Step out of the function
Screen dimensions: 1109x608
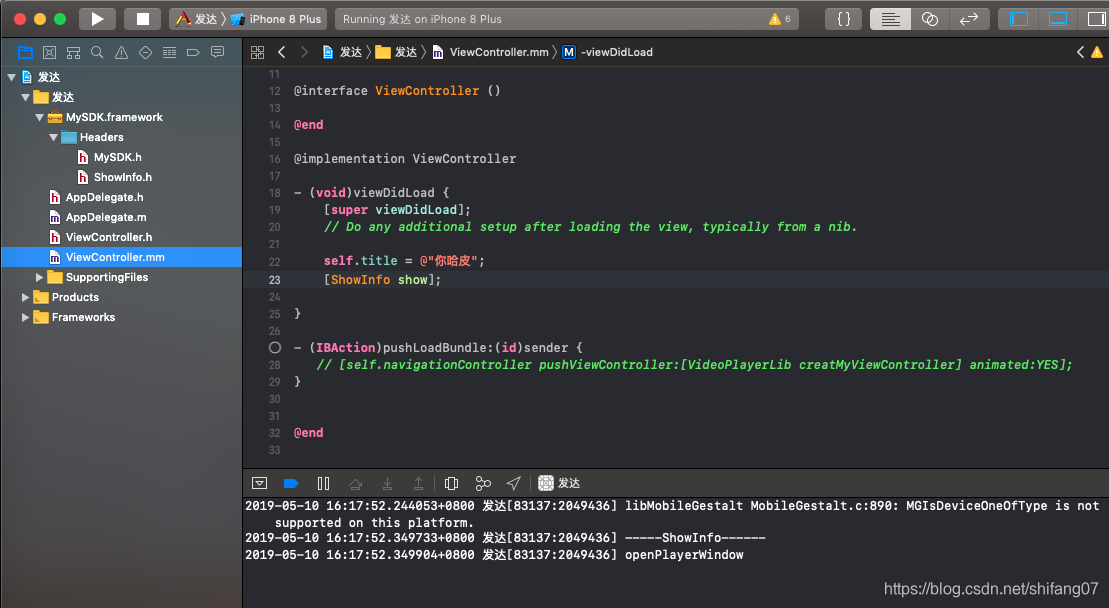coord(419,483)
